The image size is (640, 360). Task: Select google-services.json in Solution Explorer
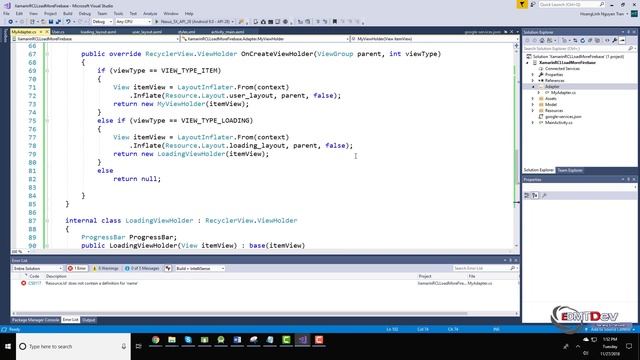pos(563,117)
